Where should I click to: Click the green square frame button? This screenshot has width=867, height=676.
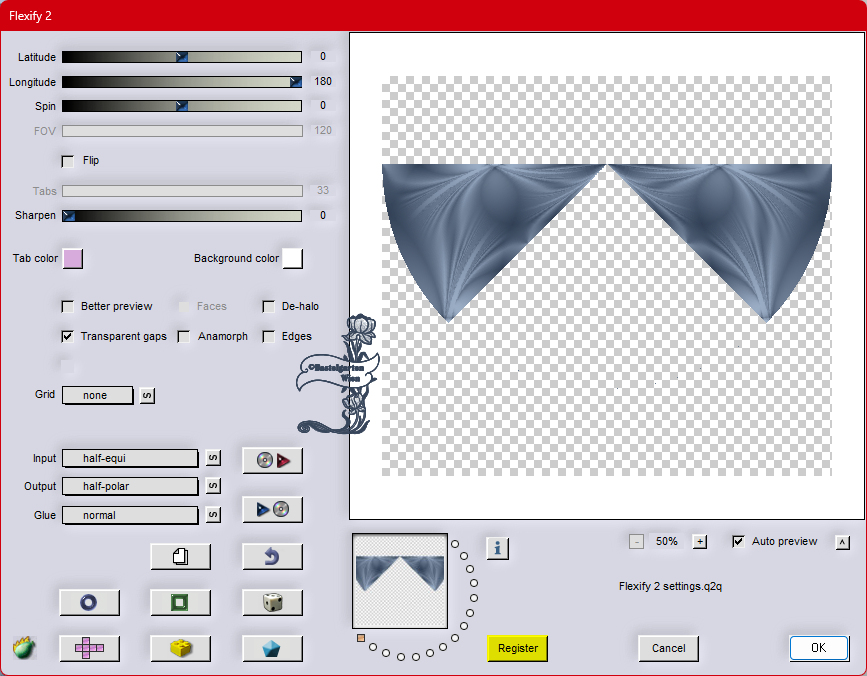180,602
